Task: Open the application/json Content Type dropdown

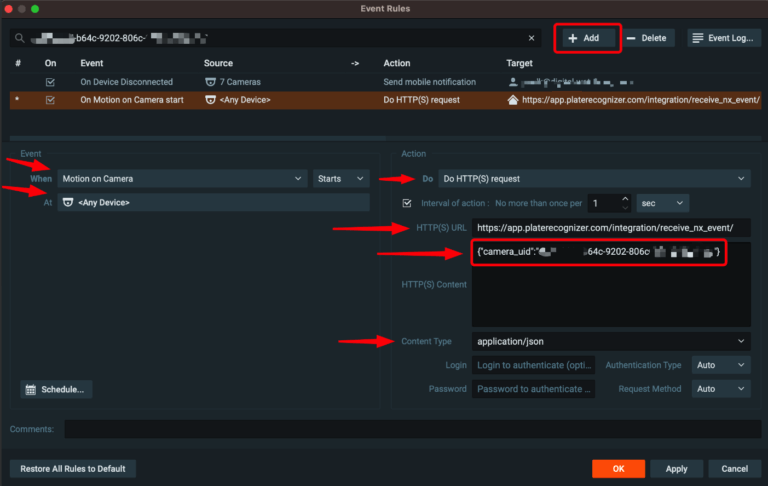Action: (x=611, y=341)
